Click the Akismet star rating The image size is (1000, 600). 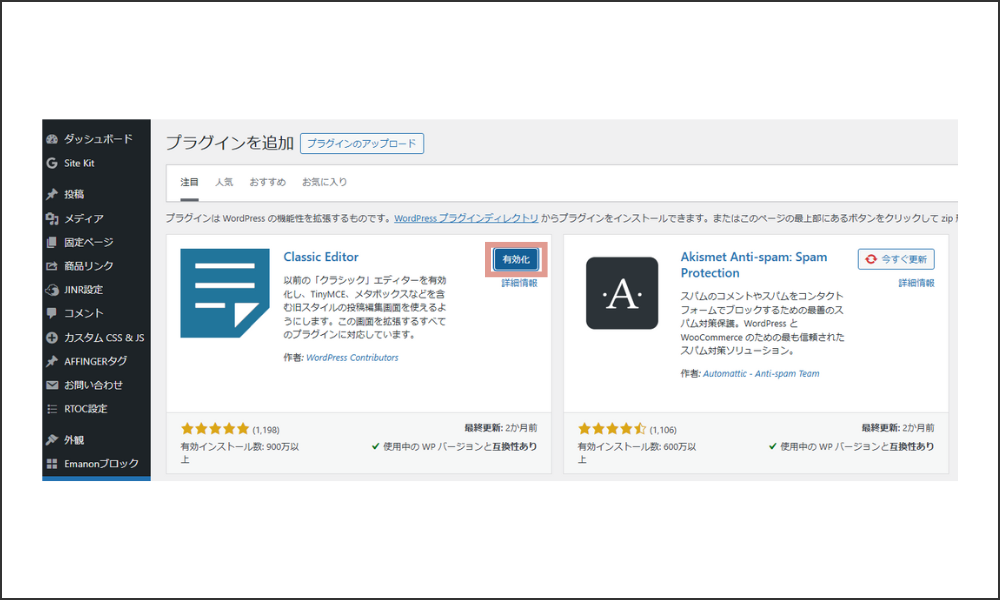tap(612, 429)
